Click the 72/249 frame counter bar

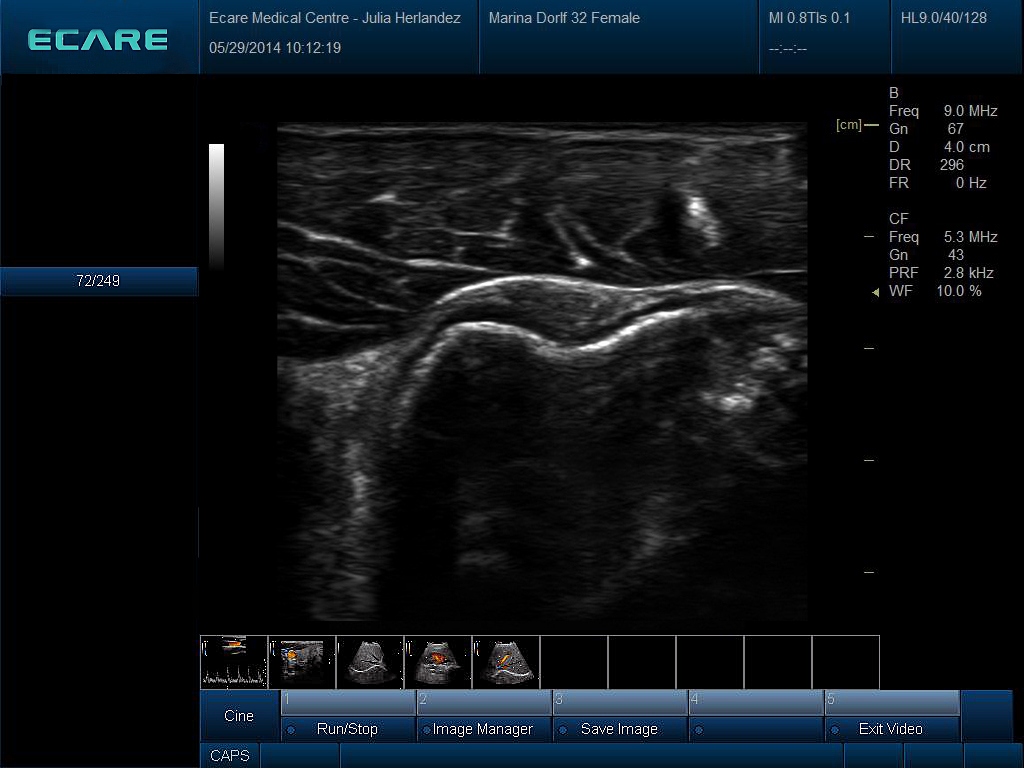pyautogui.click(x=99, y=281)
